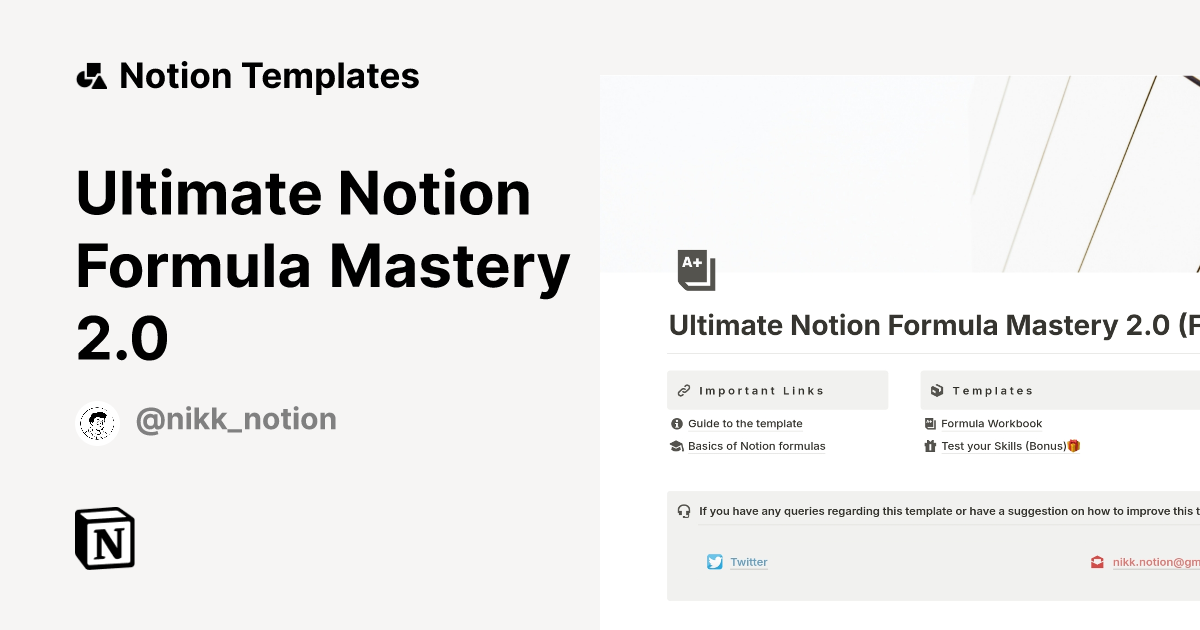The image size is (1200, 630).
Task: Click the headphones icon in the queries callout
Action: [x=683, y=510]
